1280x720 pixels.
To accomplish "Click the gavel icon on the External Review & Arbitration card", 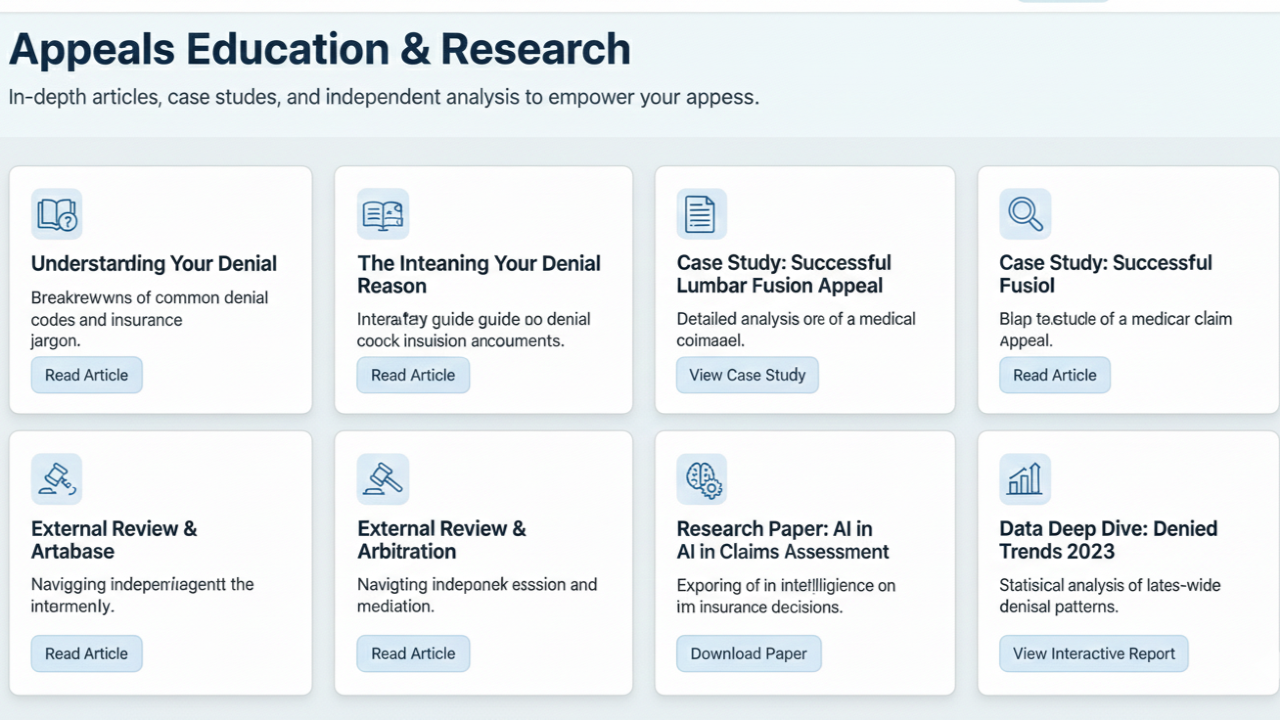I will 383,478.
